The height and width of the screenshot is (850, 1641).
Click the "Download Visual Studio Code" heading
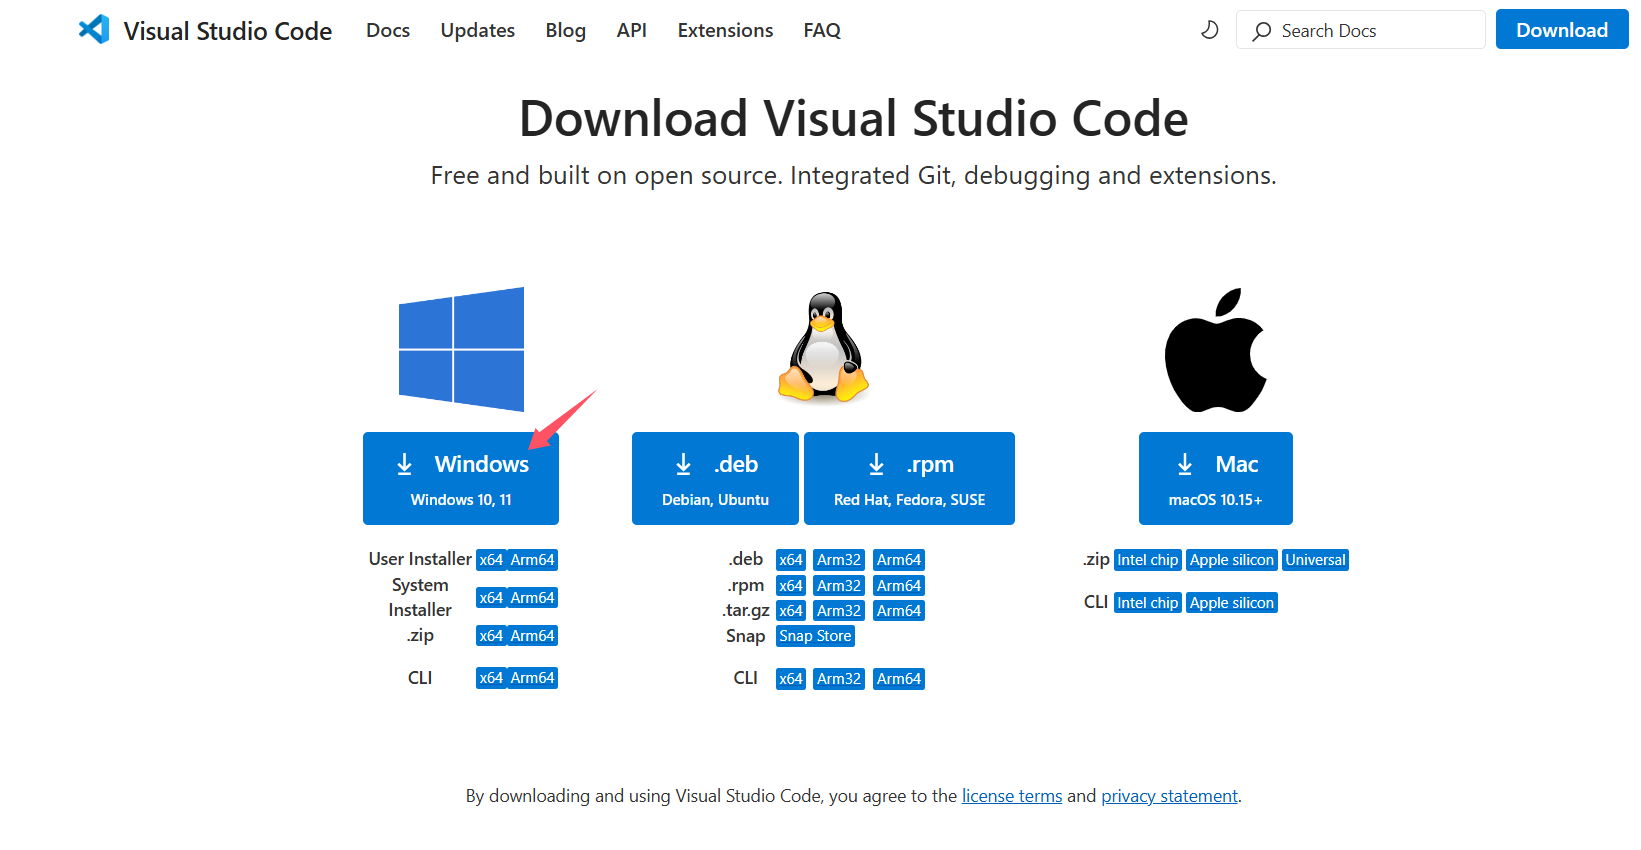854,119
